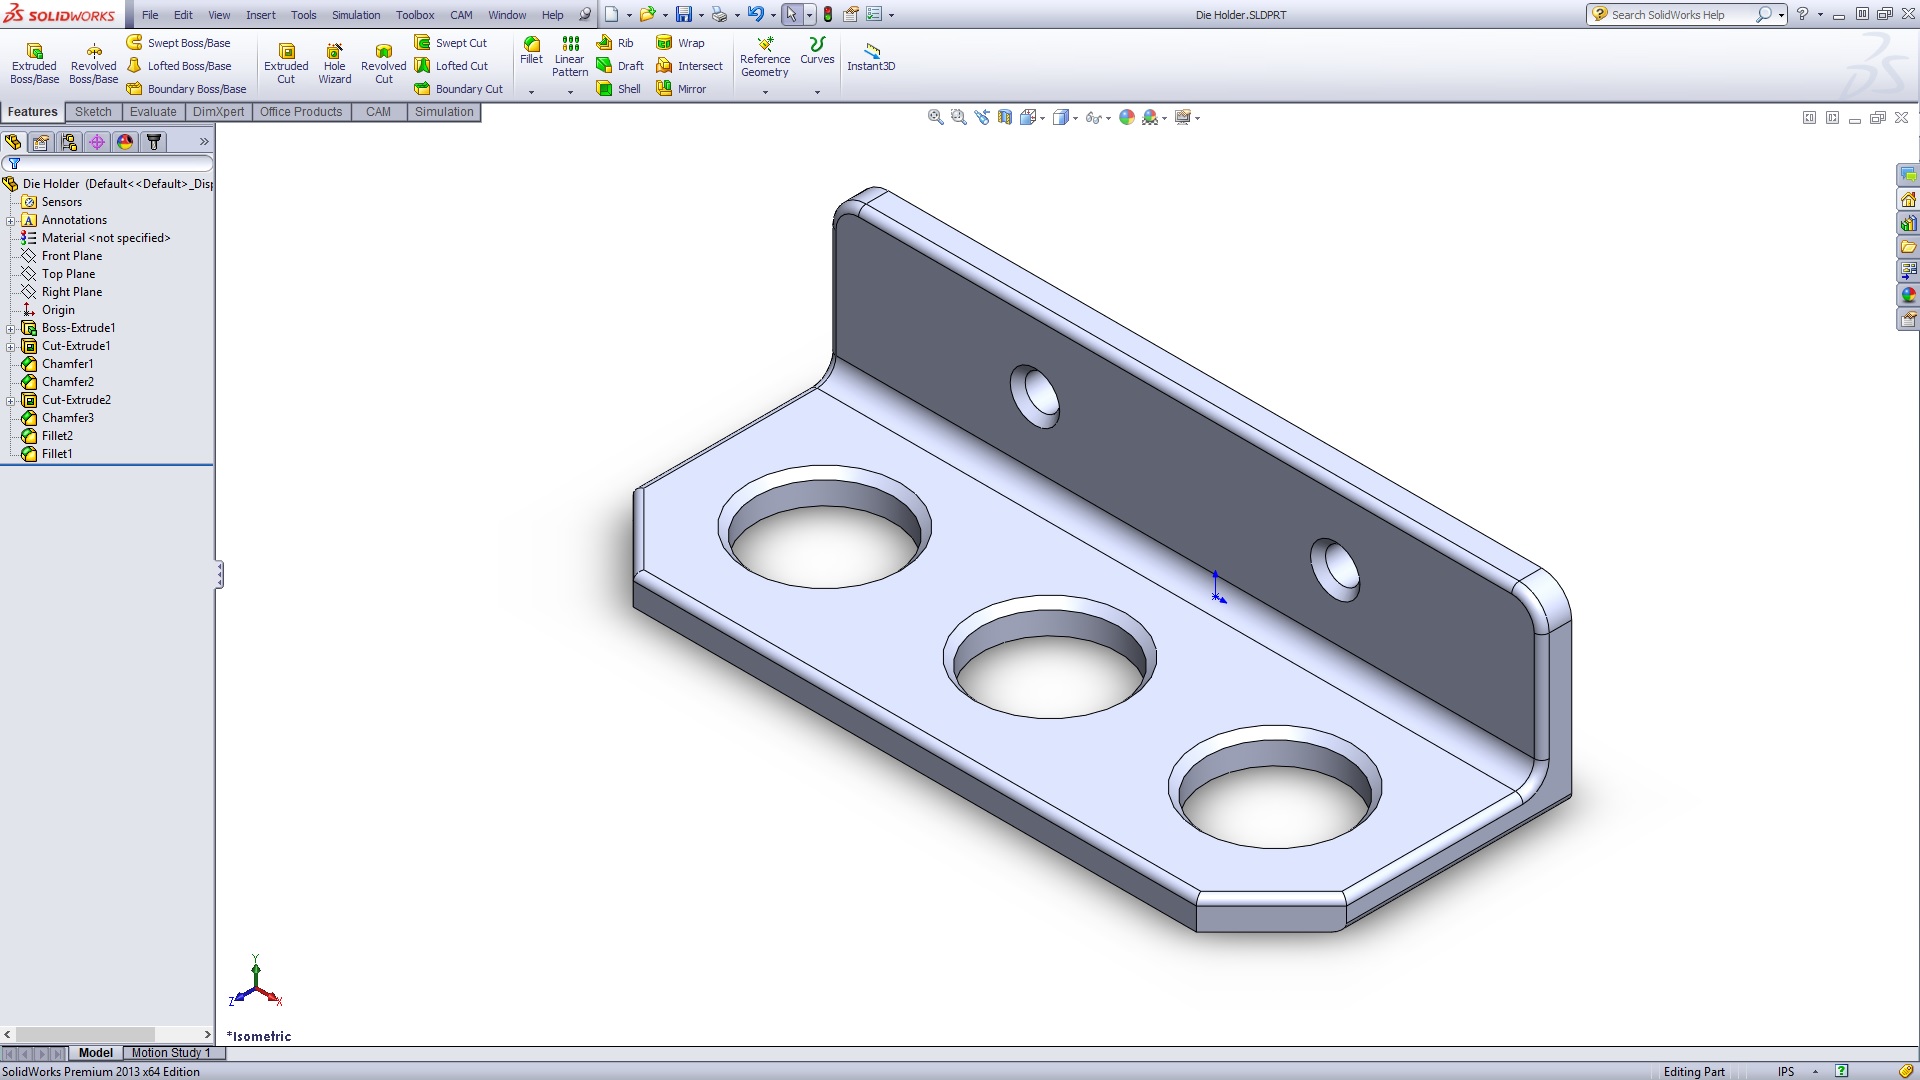Activate the Linear Pattern tool
Screen dimensions: 1920x1080
coord(570,57)
